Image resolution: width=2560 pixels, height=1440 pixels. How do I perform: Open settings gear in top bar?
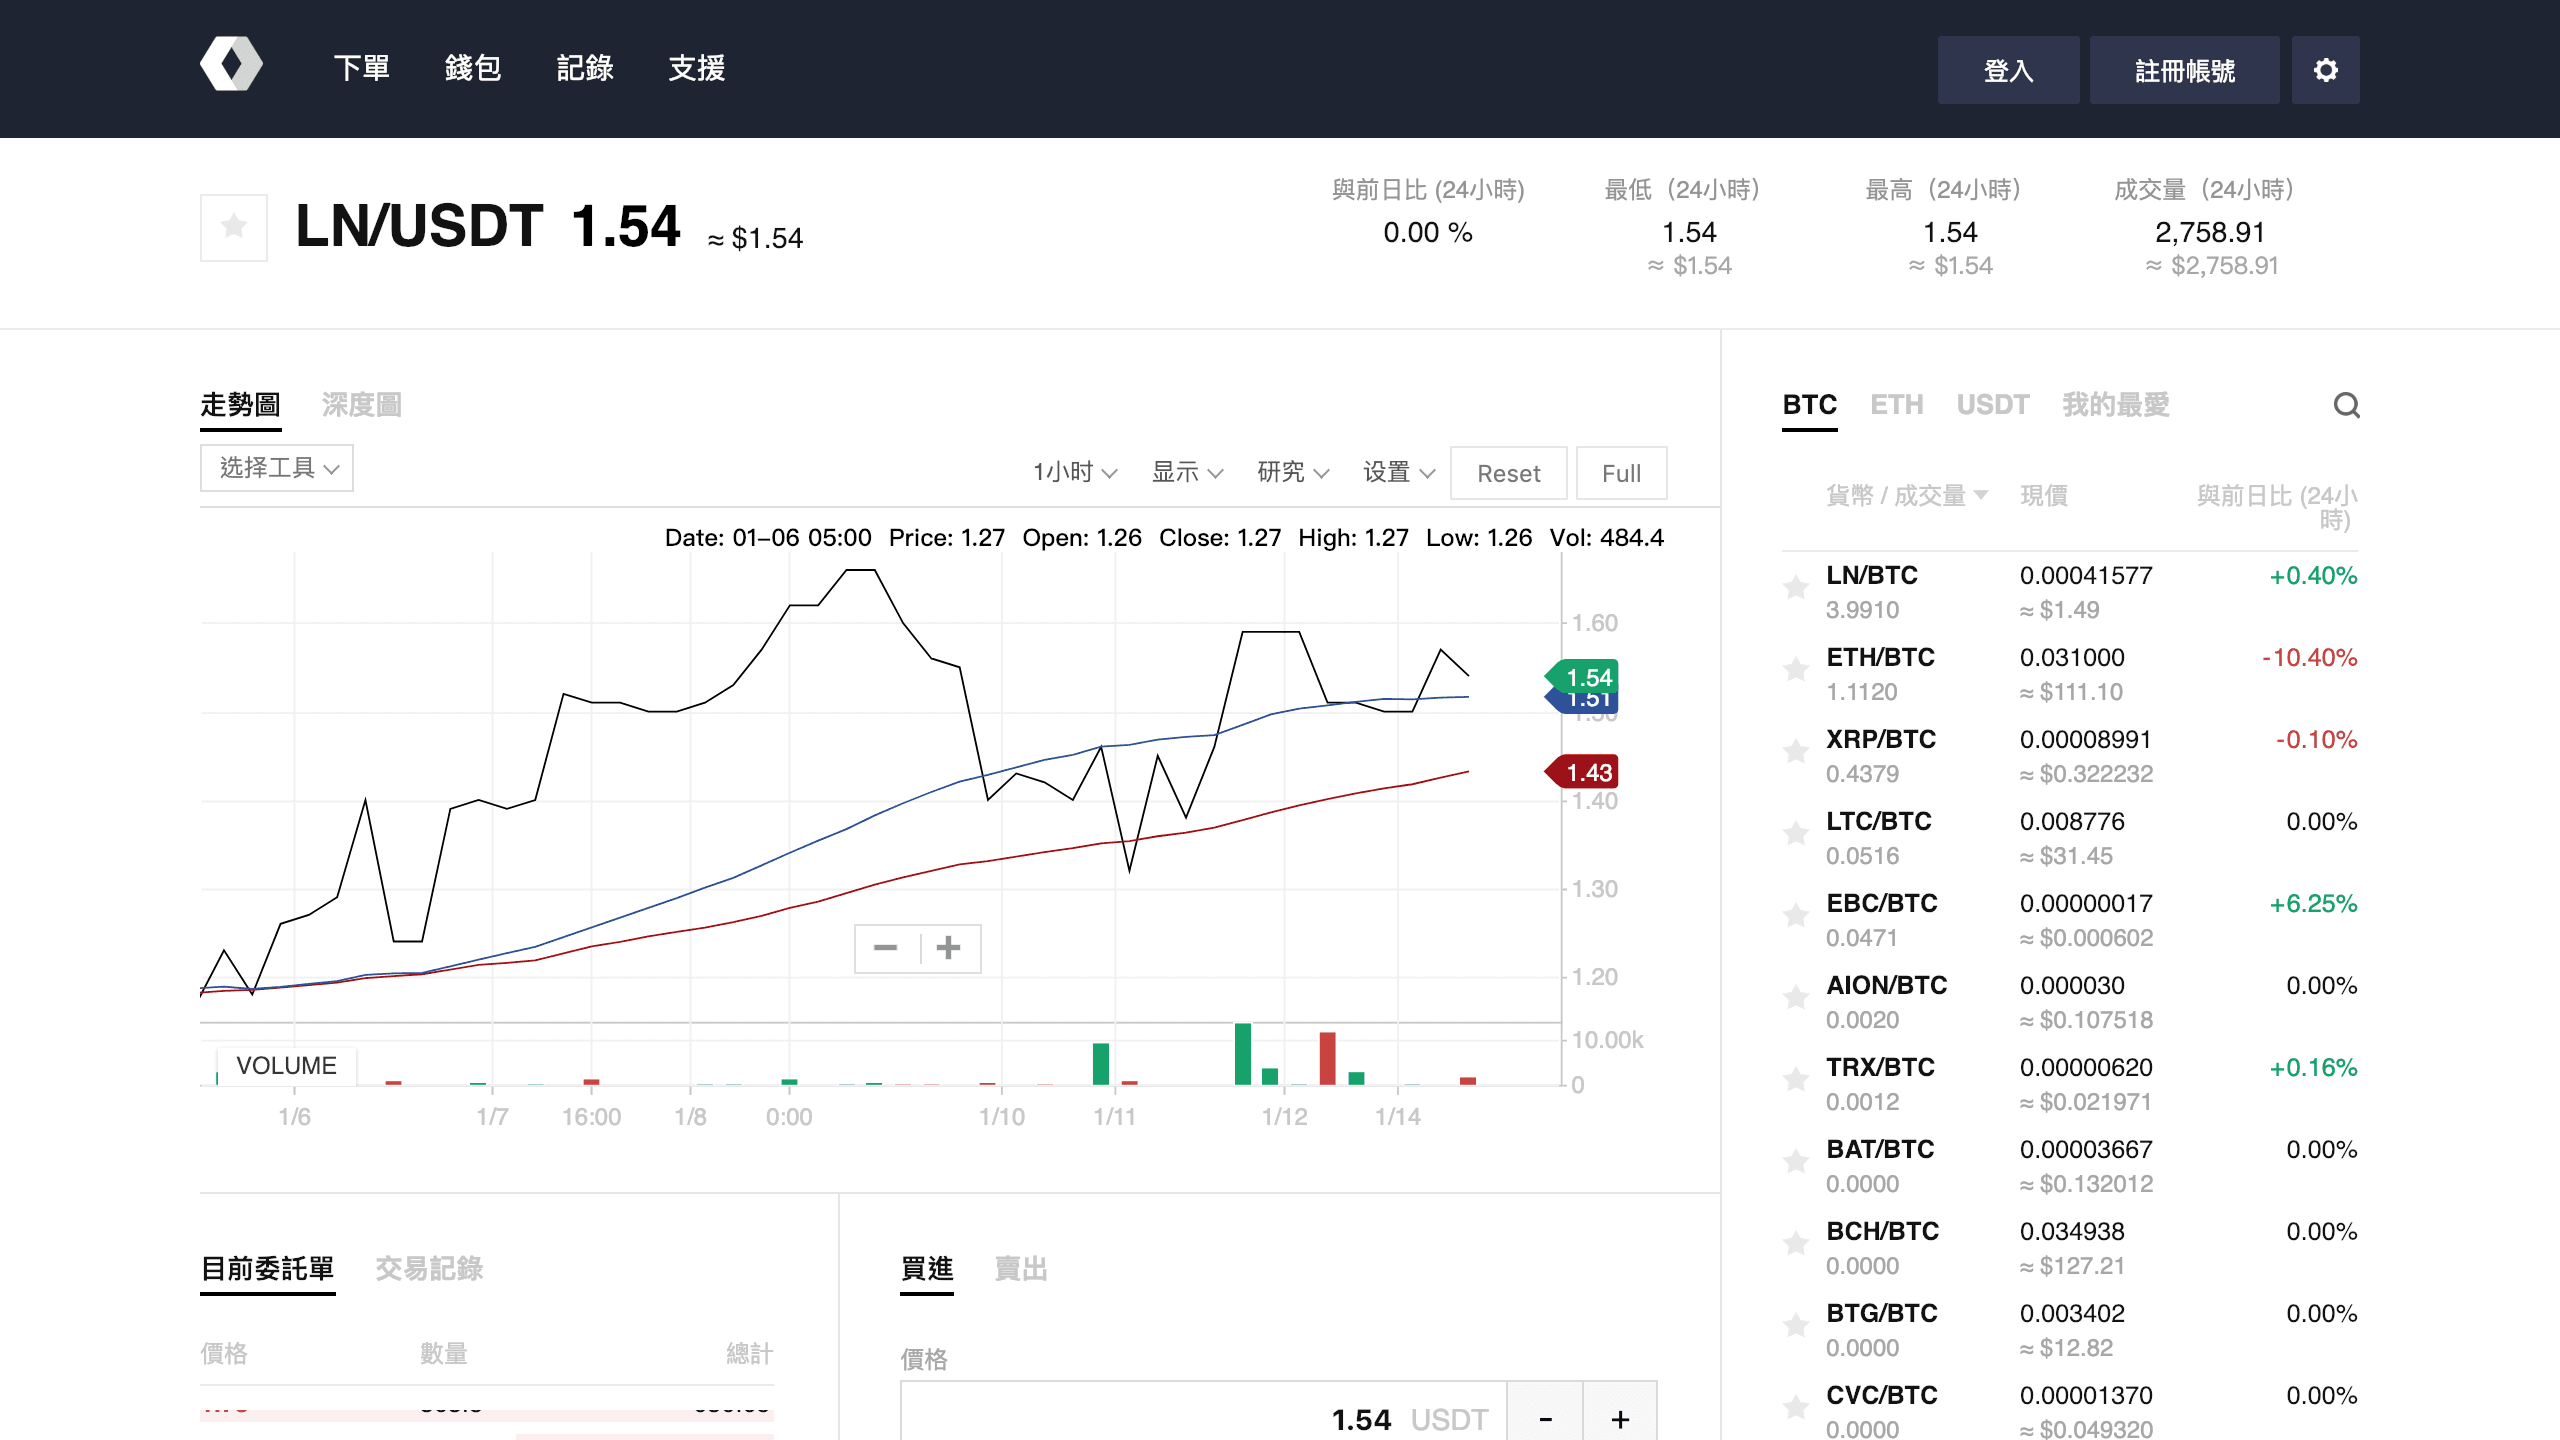(2325, 70)
